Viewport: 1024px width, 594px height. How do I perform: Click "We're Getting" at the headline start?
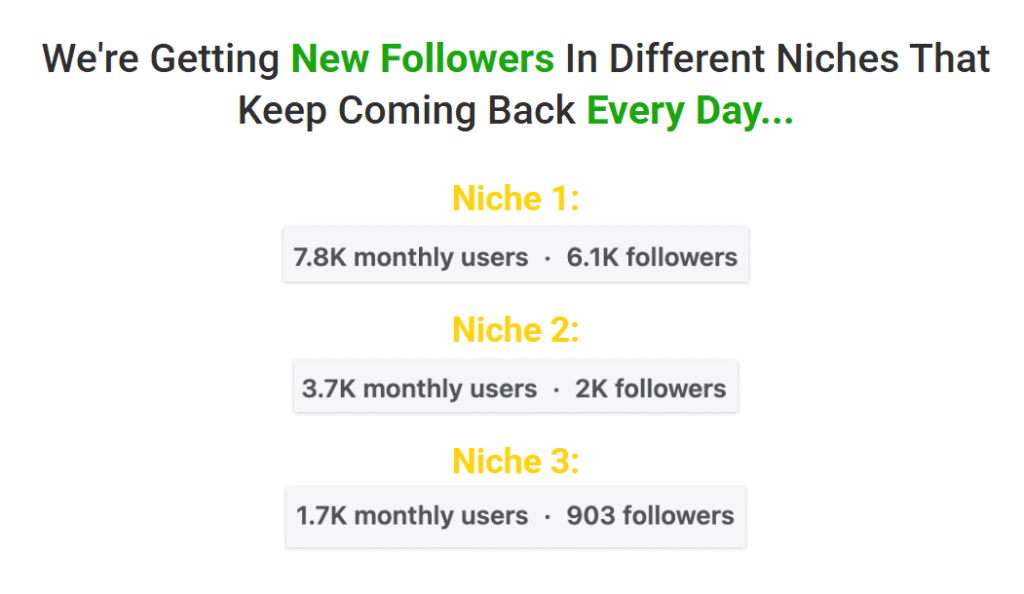[161, 60]
